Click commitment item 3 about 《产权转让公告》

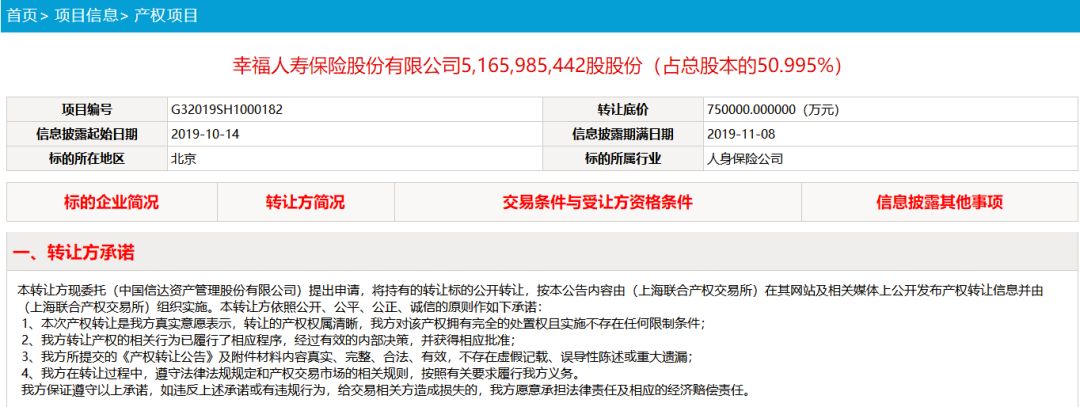coord(357,357)
